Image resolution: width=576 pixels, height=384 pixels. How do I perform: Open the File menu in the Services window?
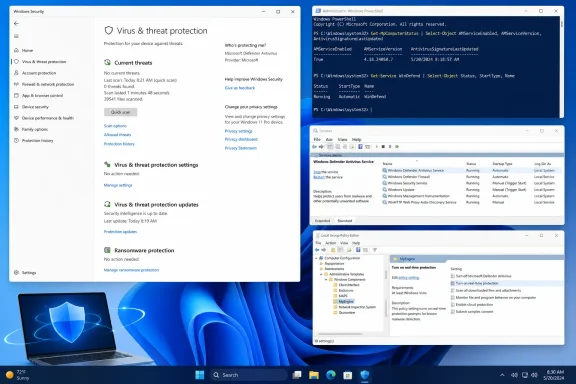(x=317, y=140)
